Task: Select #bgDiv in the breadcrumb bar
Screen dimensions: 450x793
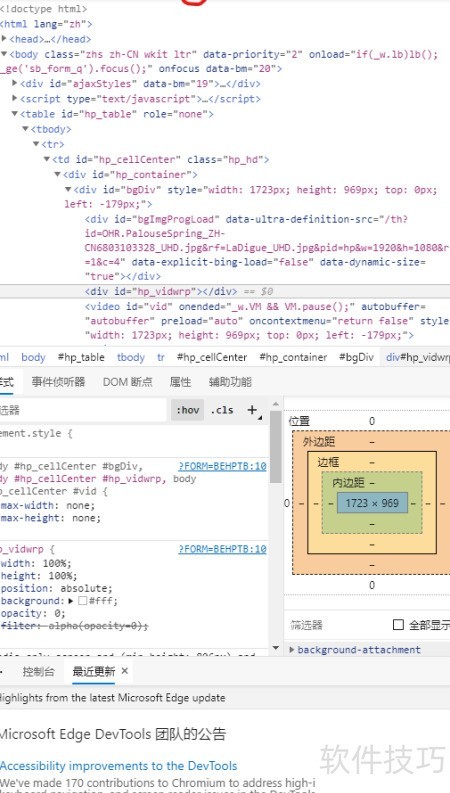Action: [x=356, y=357]
